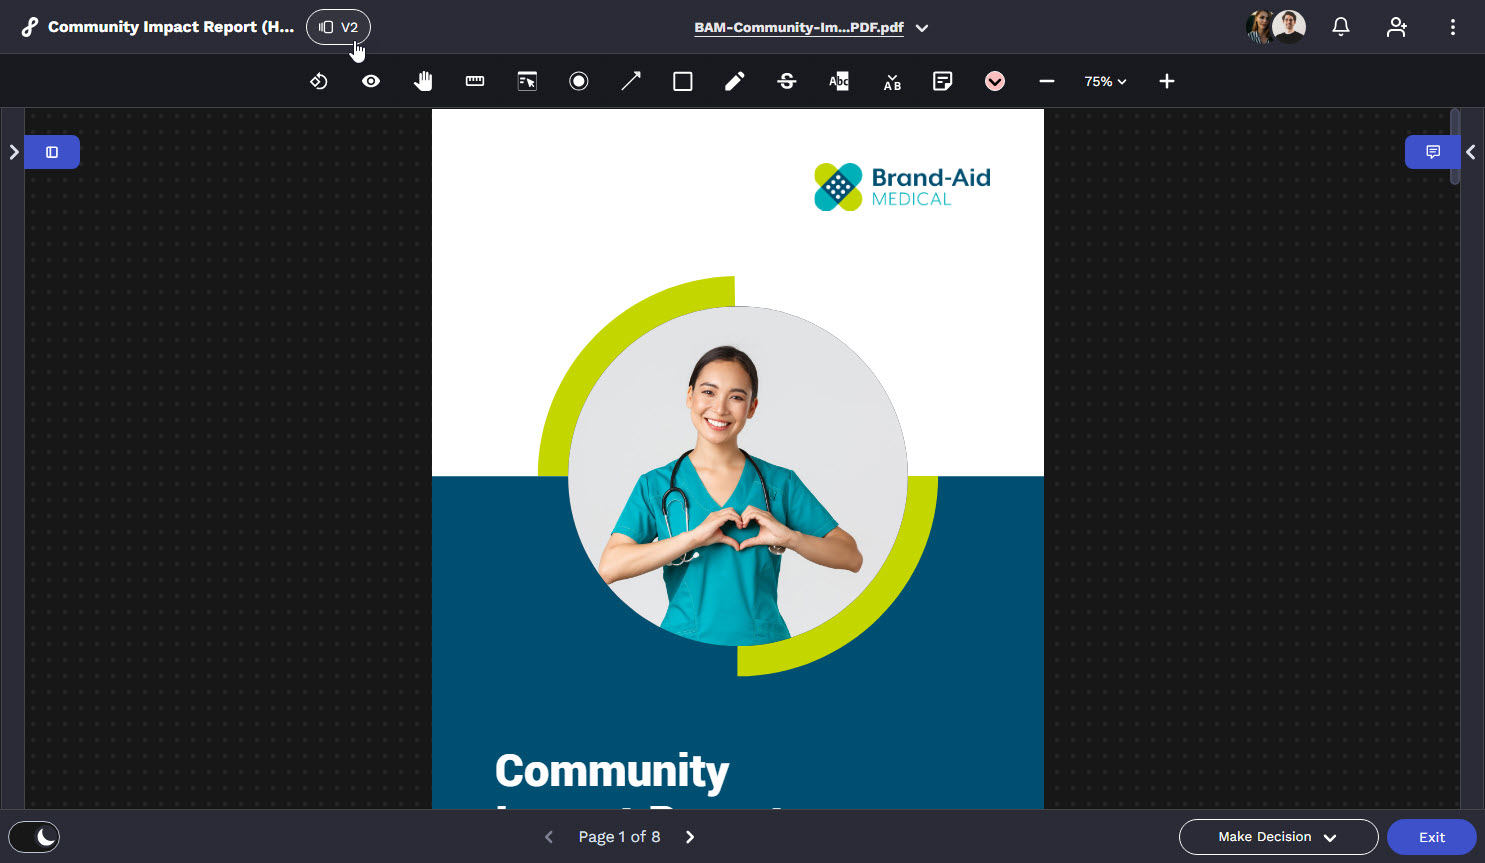Select the rectangle shape tool
This screenshot has height=863, width=1485.
[x=683, y=81]
